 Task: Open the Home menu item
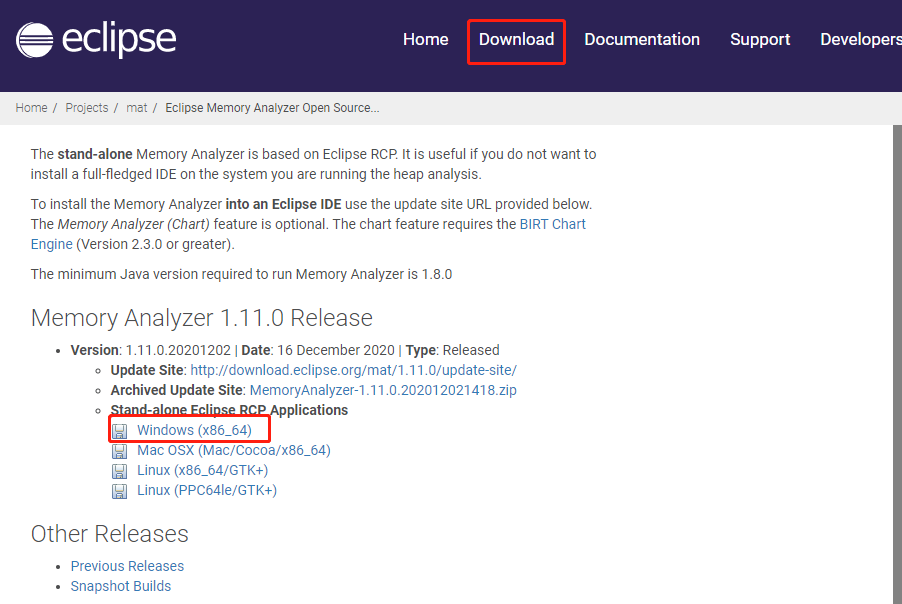[x=426, y=39]
